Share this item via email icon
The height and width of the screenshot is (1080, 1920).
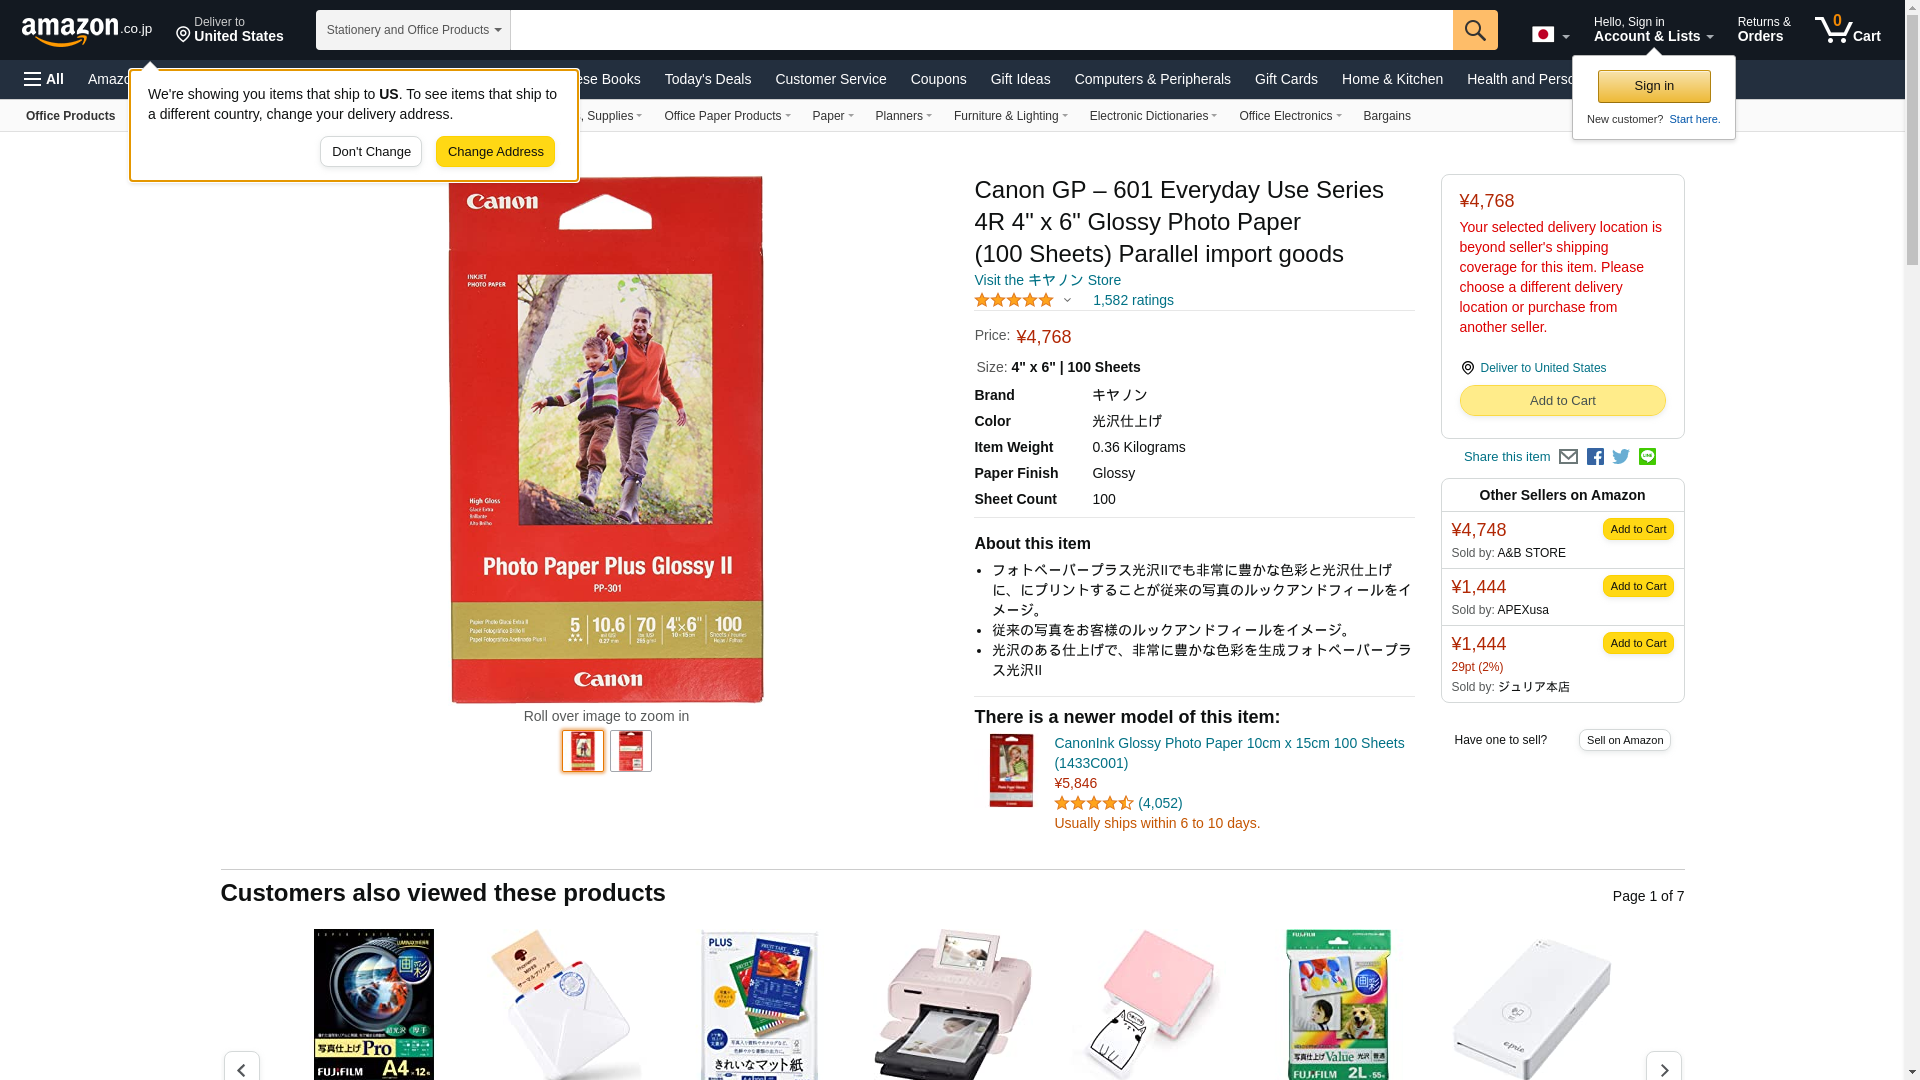pyautogui.click(x=1568, y=457)
